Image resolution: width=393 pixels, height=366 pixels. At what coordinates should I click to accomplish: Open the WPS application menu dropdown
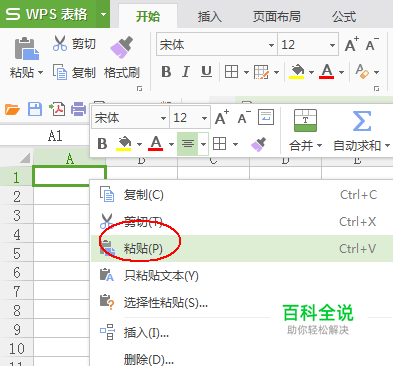[x=103, y=14]
